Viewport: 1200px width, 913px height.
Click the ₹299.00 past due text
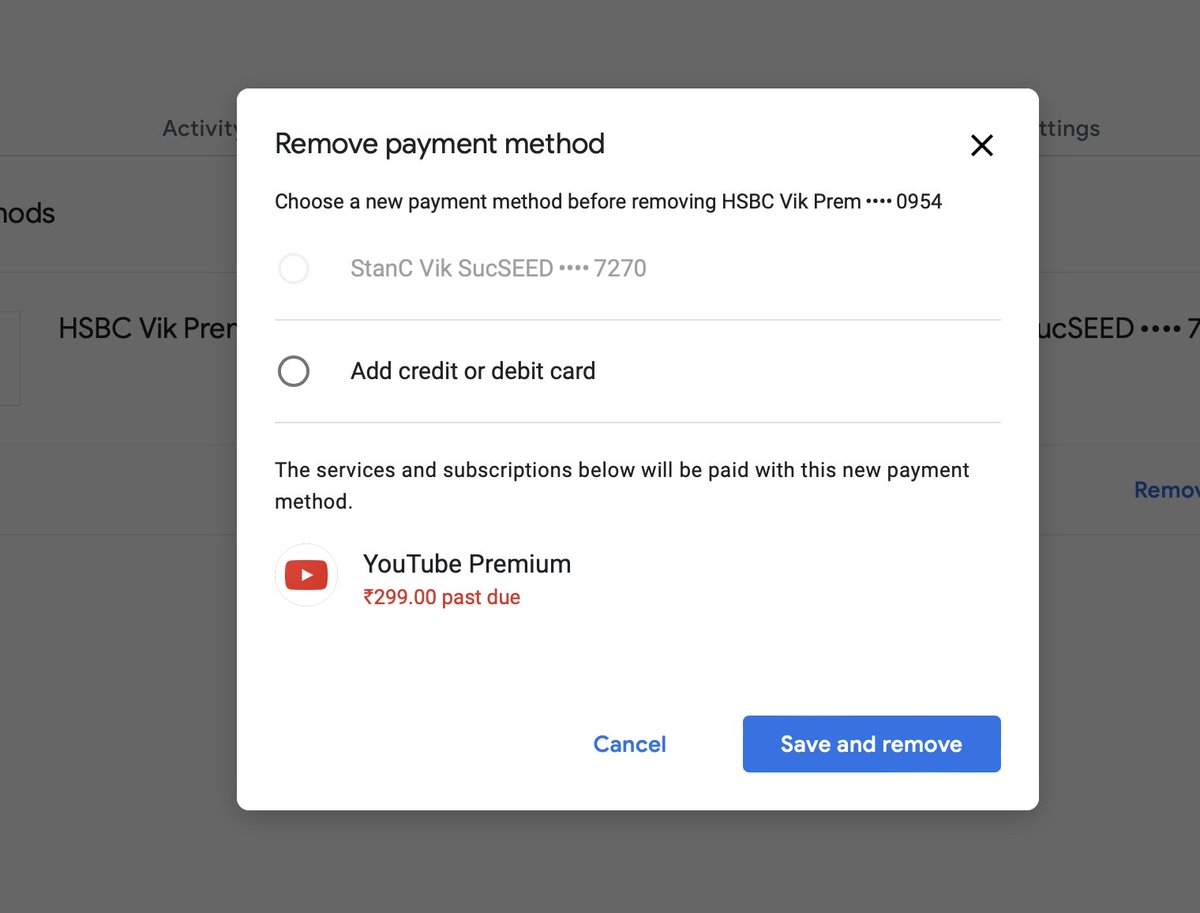pyautogui.click(x=442, y=598)
